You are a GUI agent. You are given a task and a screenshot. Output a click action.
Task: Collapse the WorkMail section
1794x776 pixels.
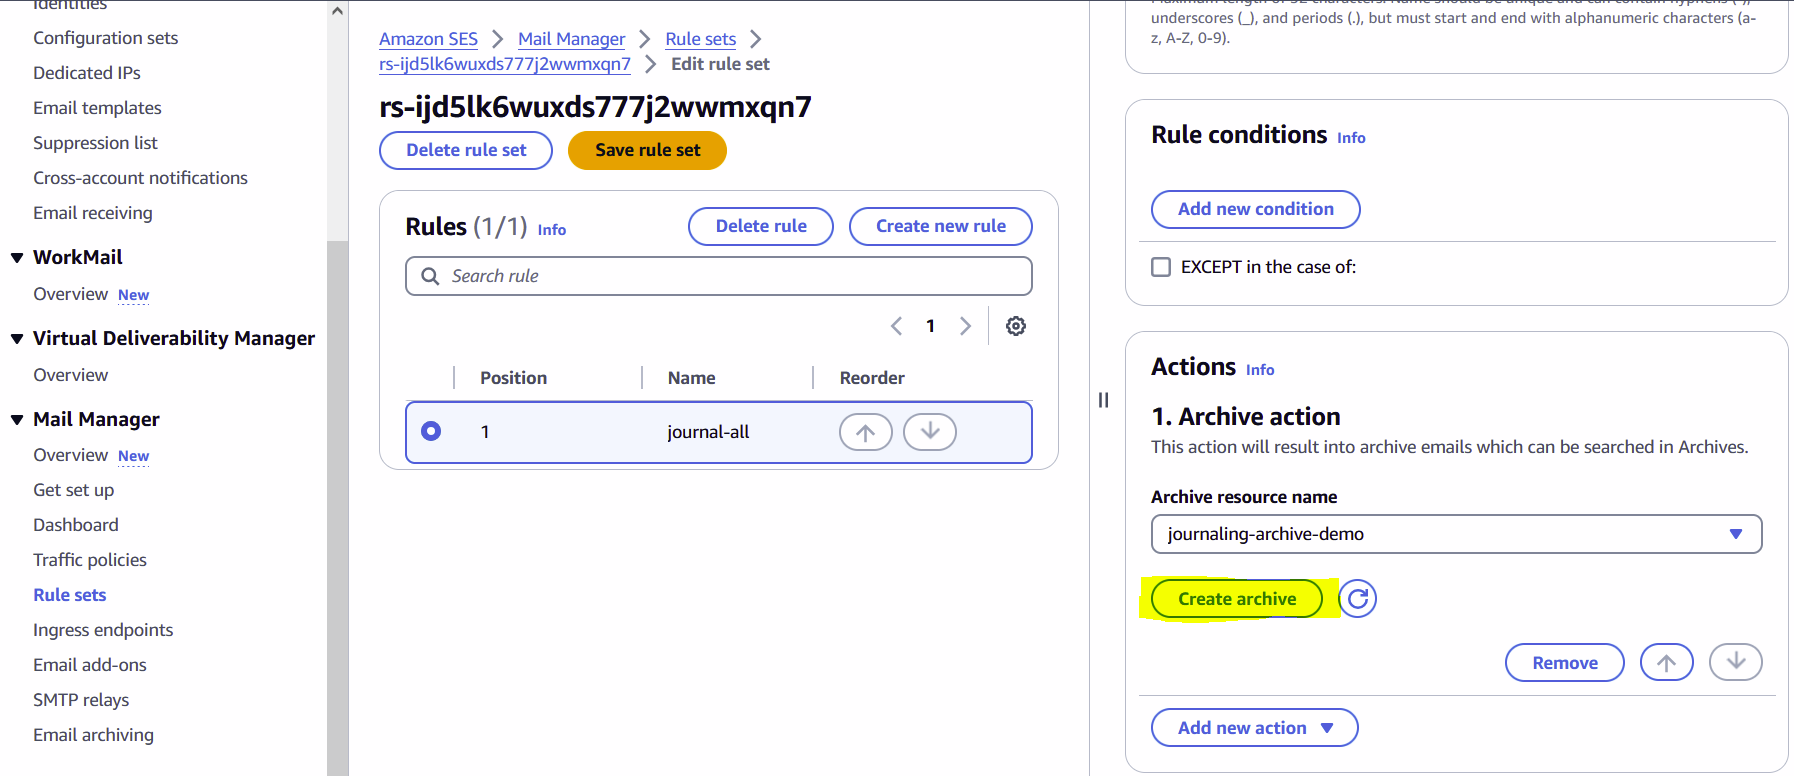click(x=17, y=258)
